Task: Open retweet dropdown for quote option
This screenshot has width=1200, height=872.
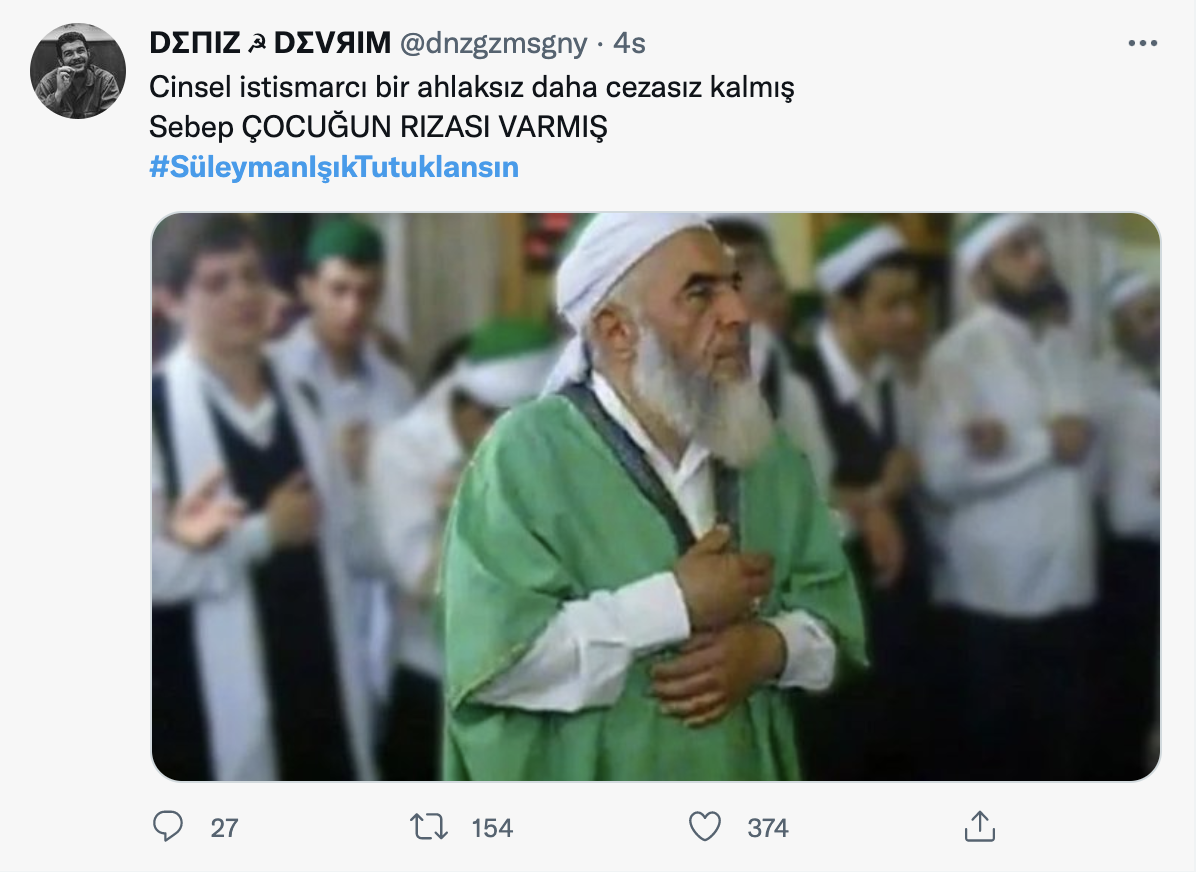Action: click(432, 827)
